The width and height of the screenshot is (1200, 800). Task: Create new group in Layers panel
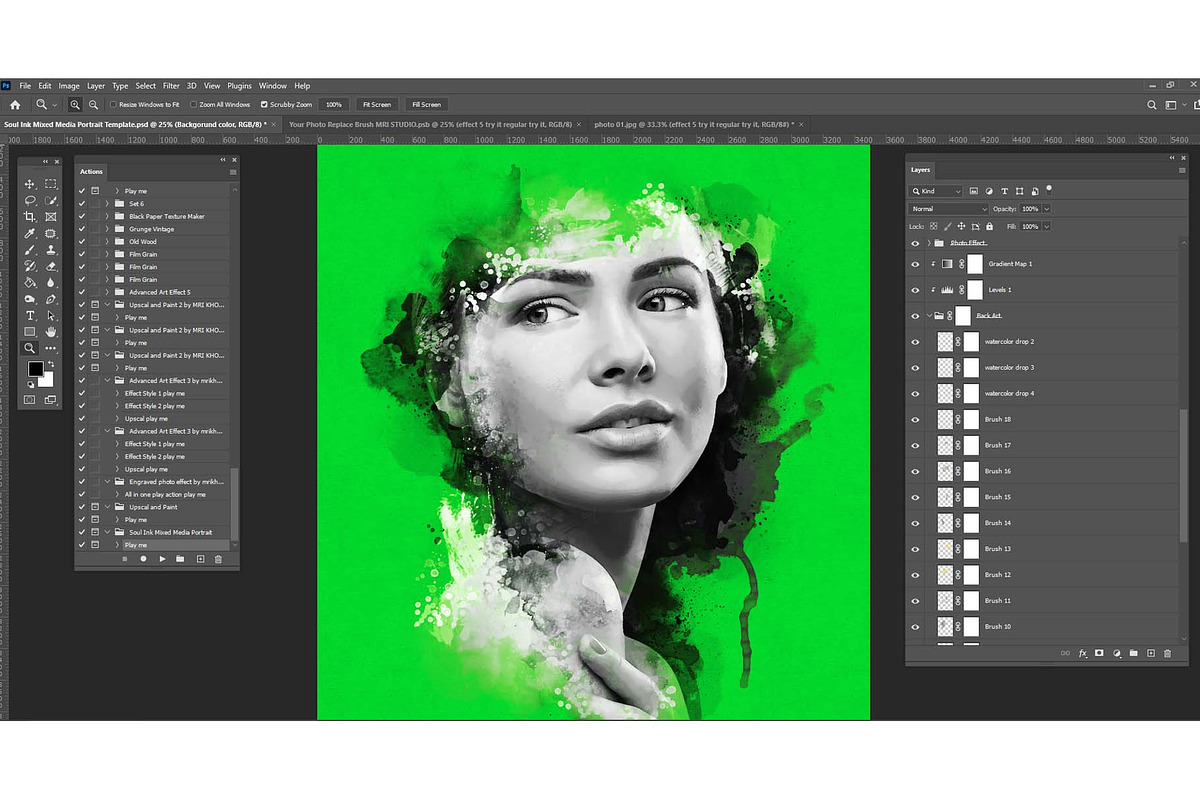[x=1133, y=653]
